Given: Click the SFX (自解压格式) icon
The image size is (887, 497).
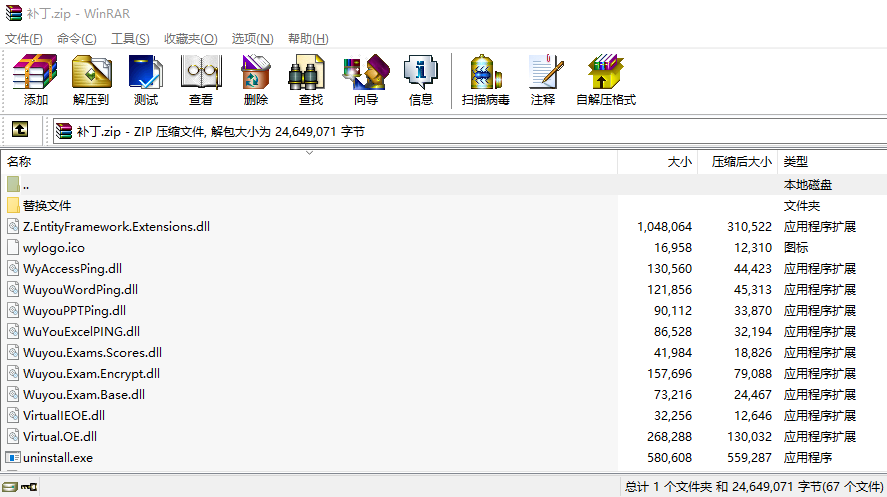Looking at the screenshot, I should [x=605, y=72].
